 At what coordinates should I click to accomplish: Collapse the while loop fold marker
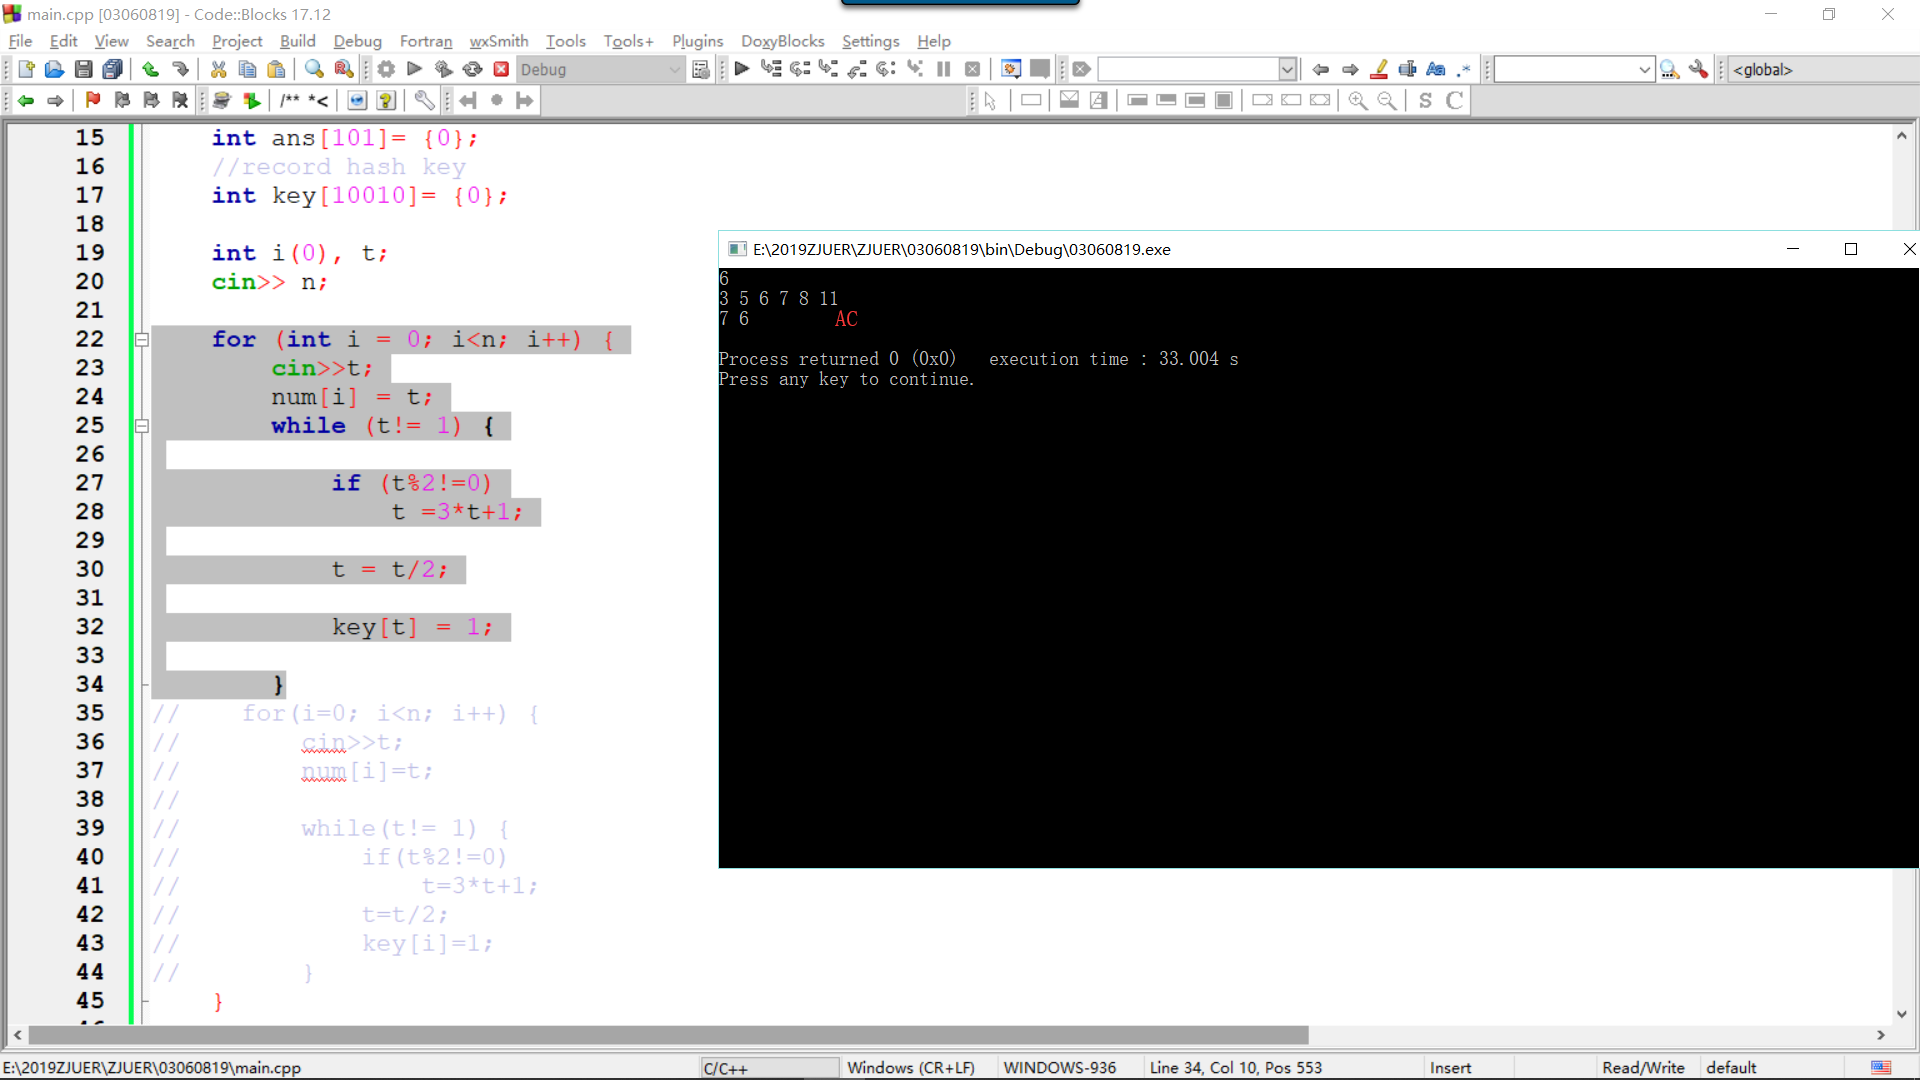pos(142,426)
